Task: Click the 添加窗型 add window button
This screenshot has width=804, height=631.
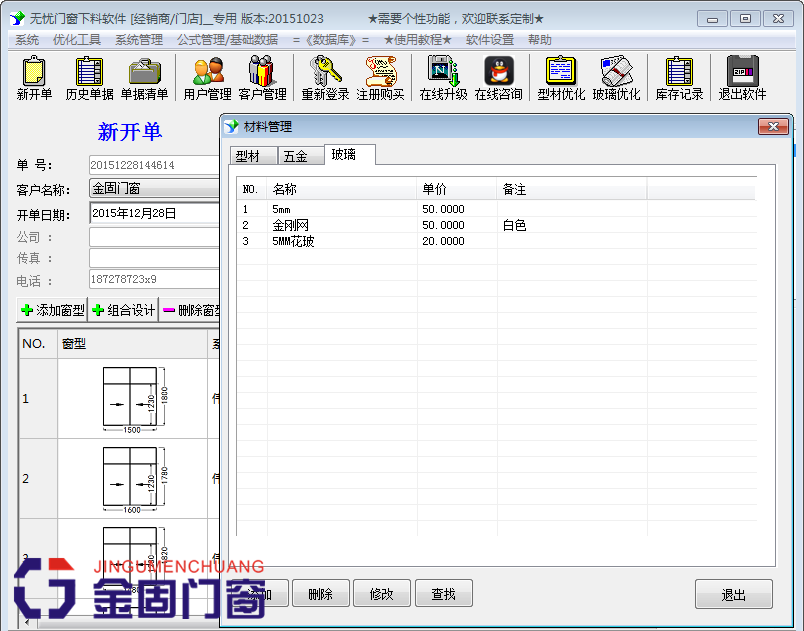Action: click(51, 309)
